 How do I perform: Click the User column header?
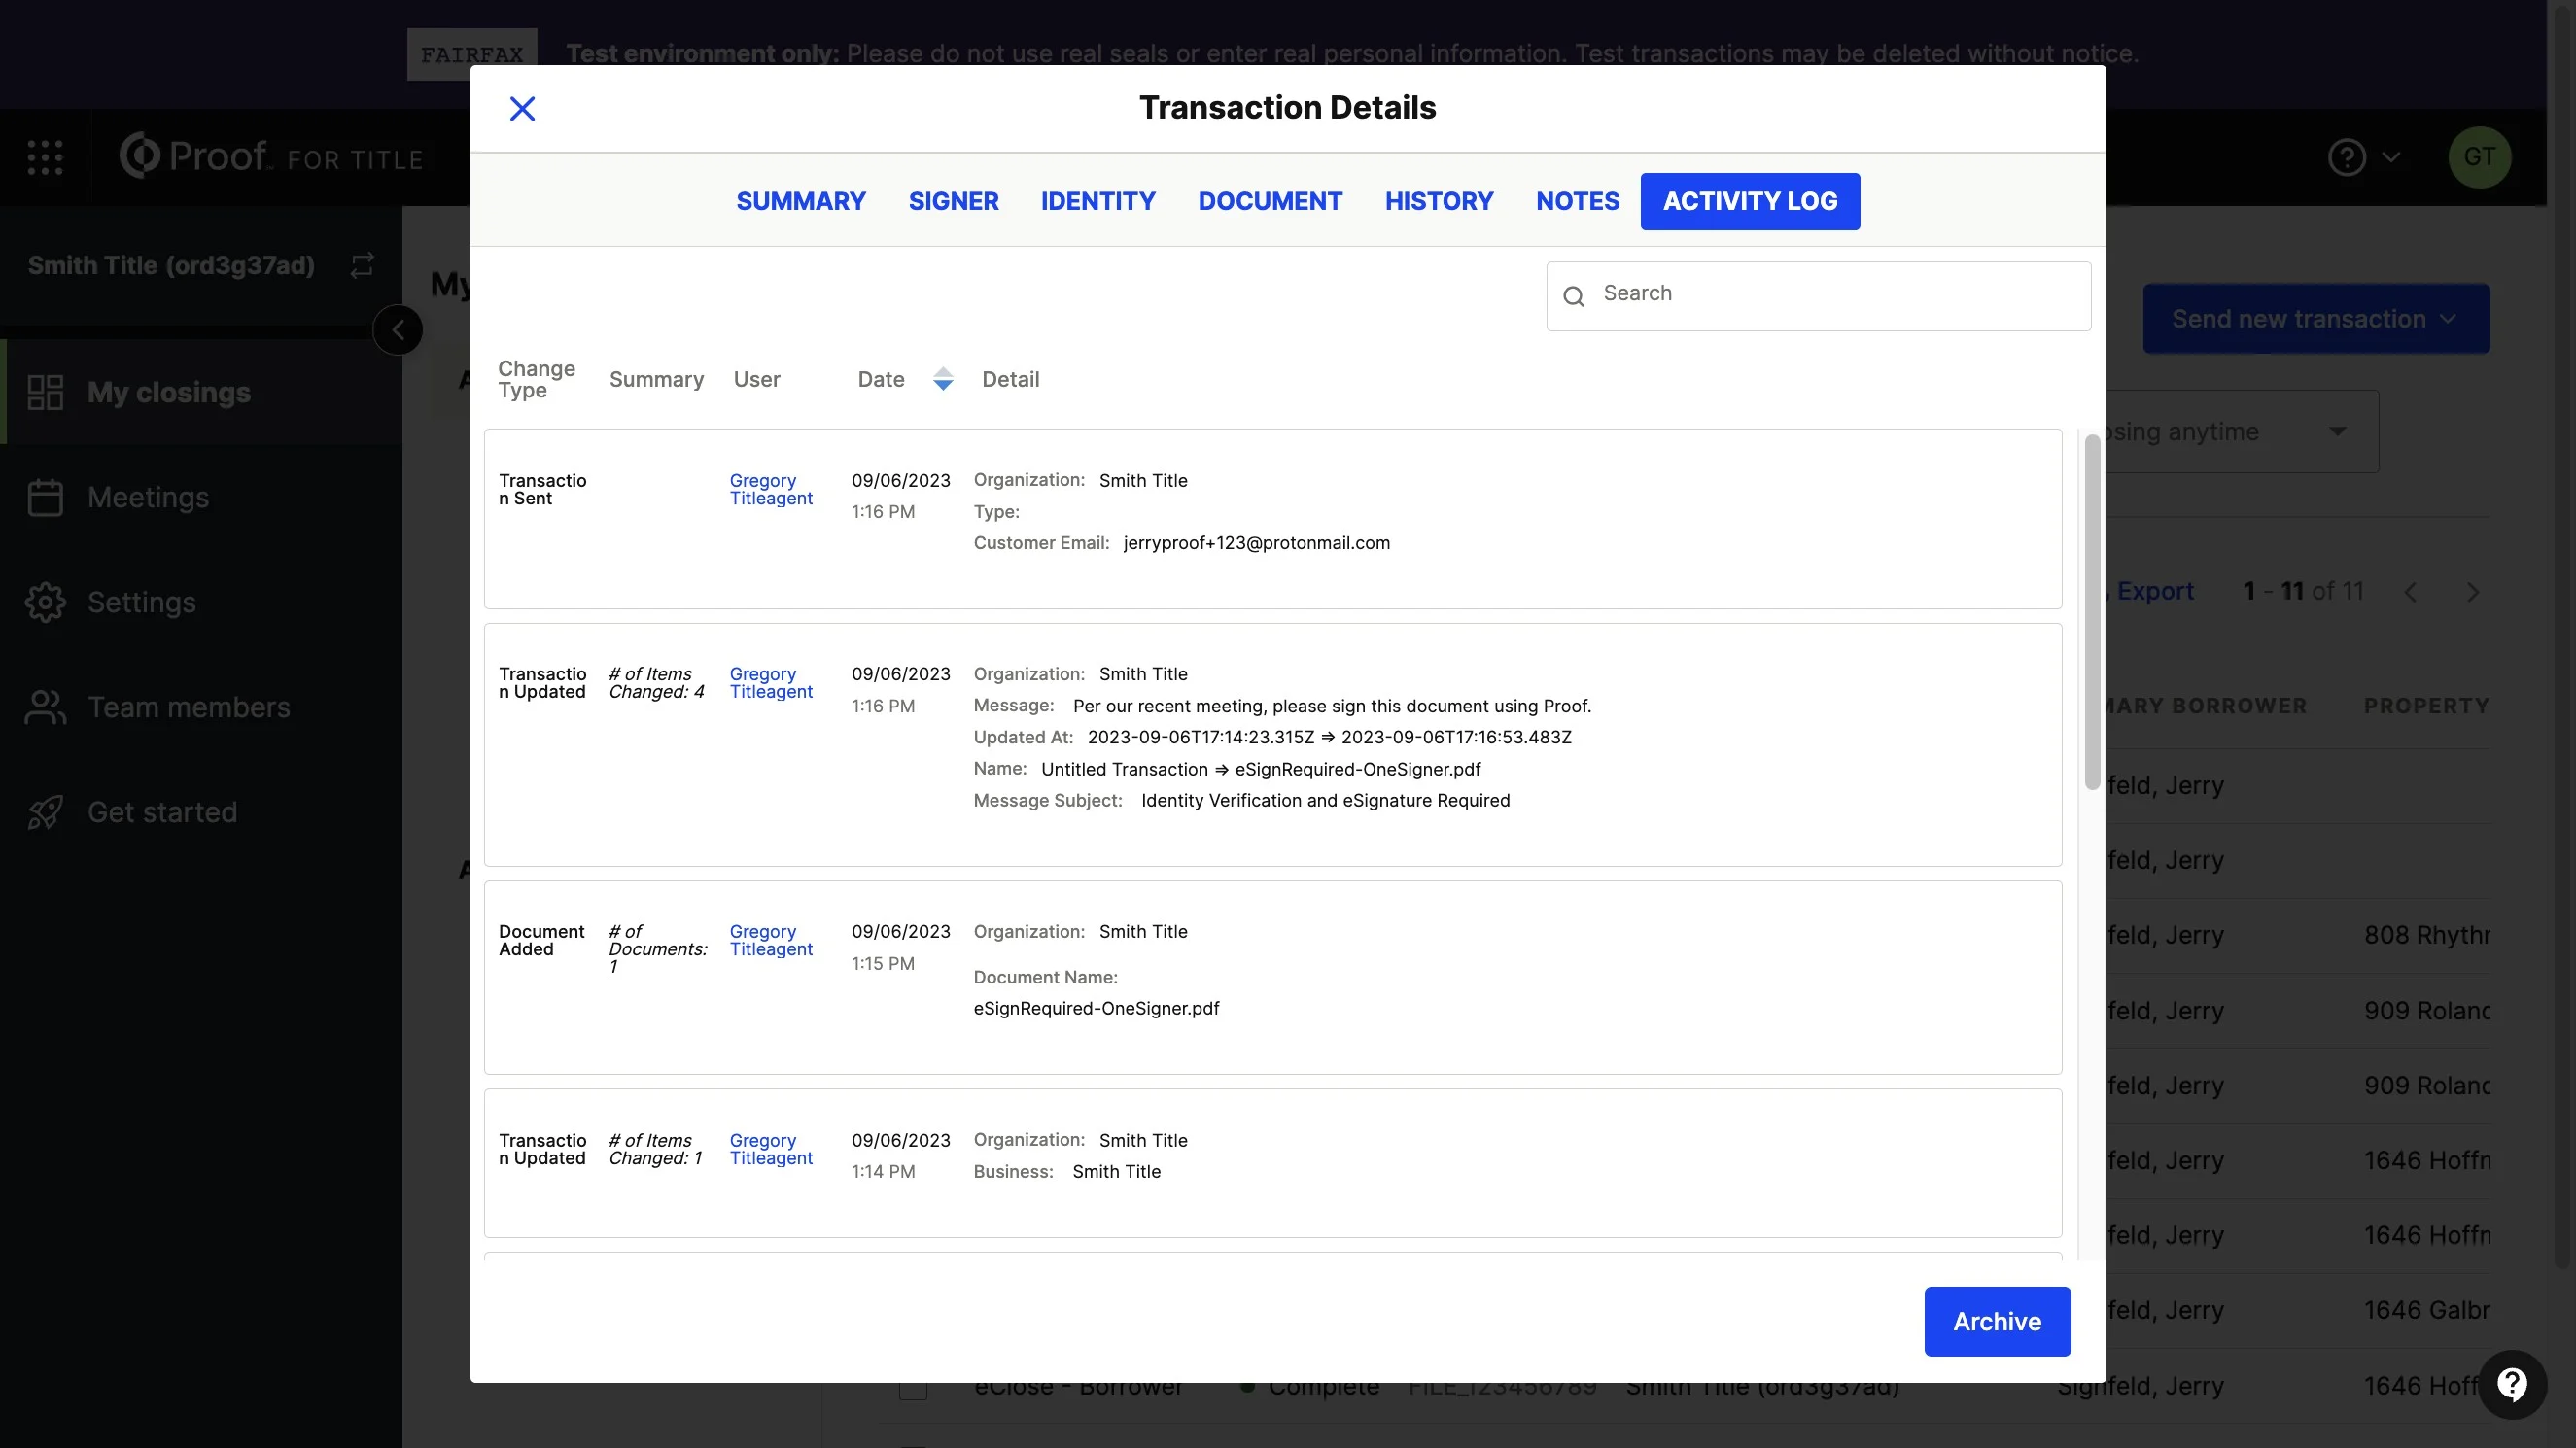(x=757, y=379)
